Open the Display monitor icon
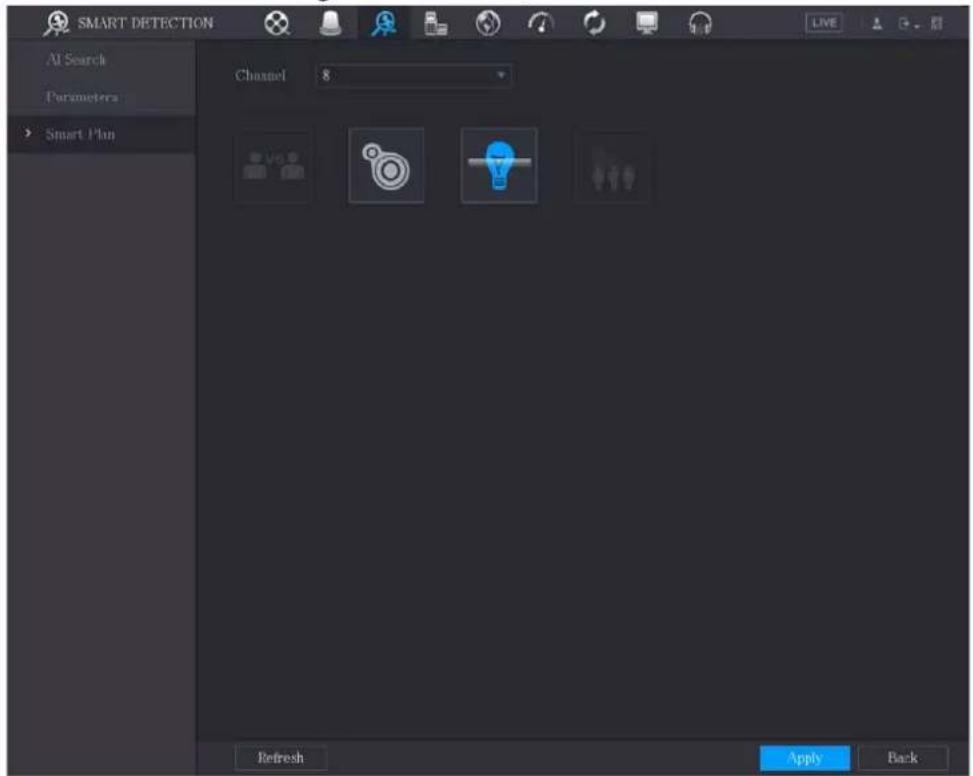The height and width of the screenshot is (776, 973). pos(647,24)
